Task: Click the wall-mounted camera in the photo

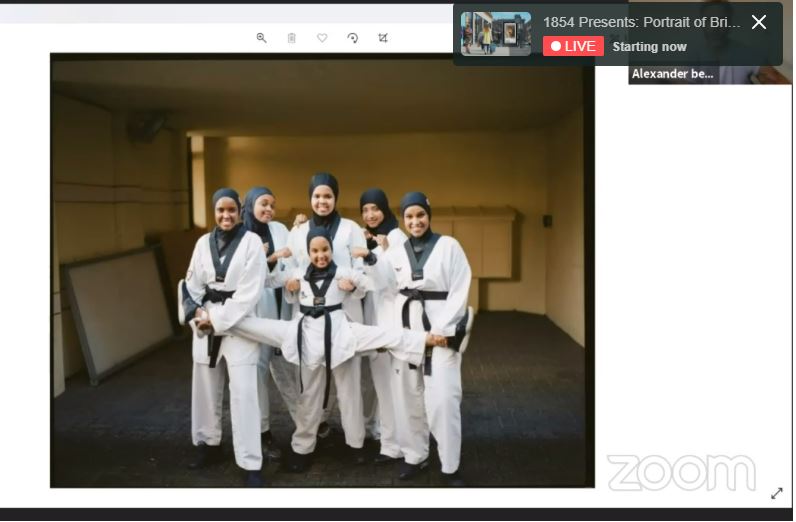Action: click(145, 125)
